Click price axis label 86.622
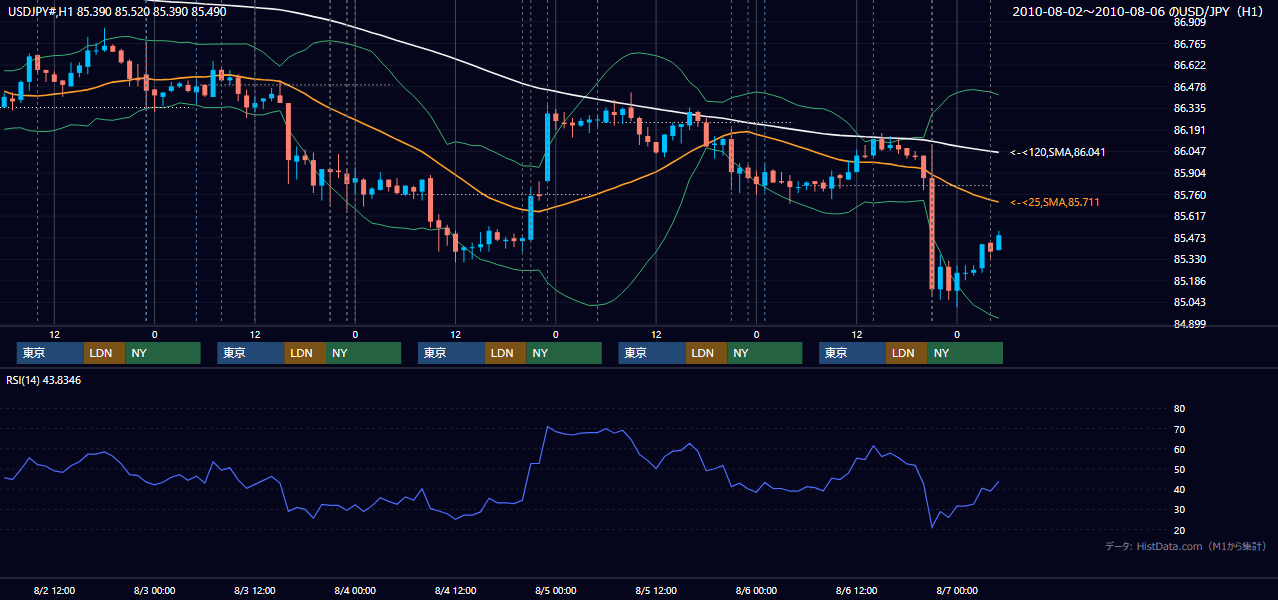The image size is (1278, 600). click(1189, 65)
